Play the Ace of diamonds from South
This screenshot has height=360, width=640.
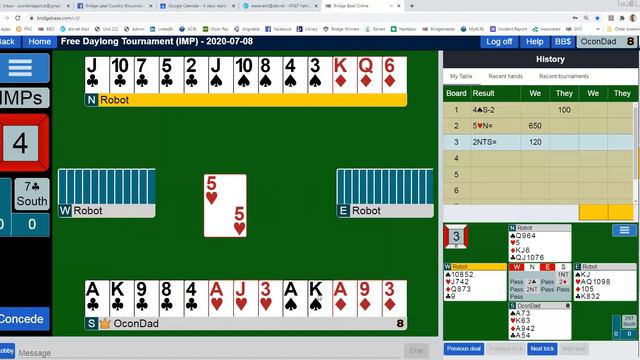(x=345, y=298)
